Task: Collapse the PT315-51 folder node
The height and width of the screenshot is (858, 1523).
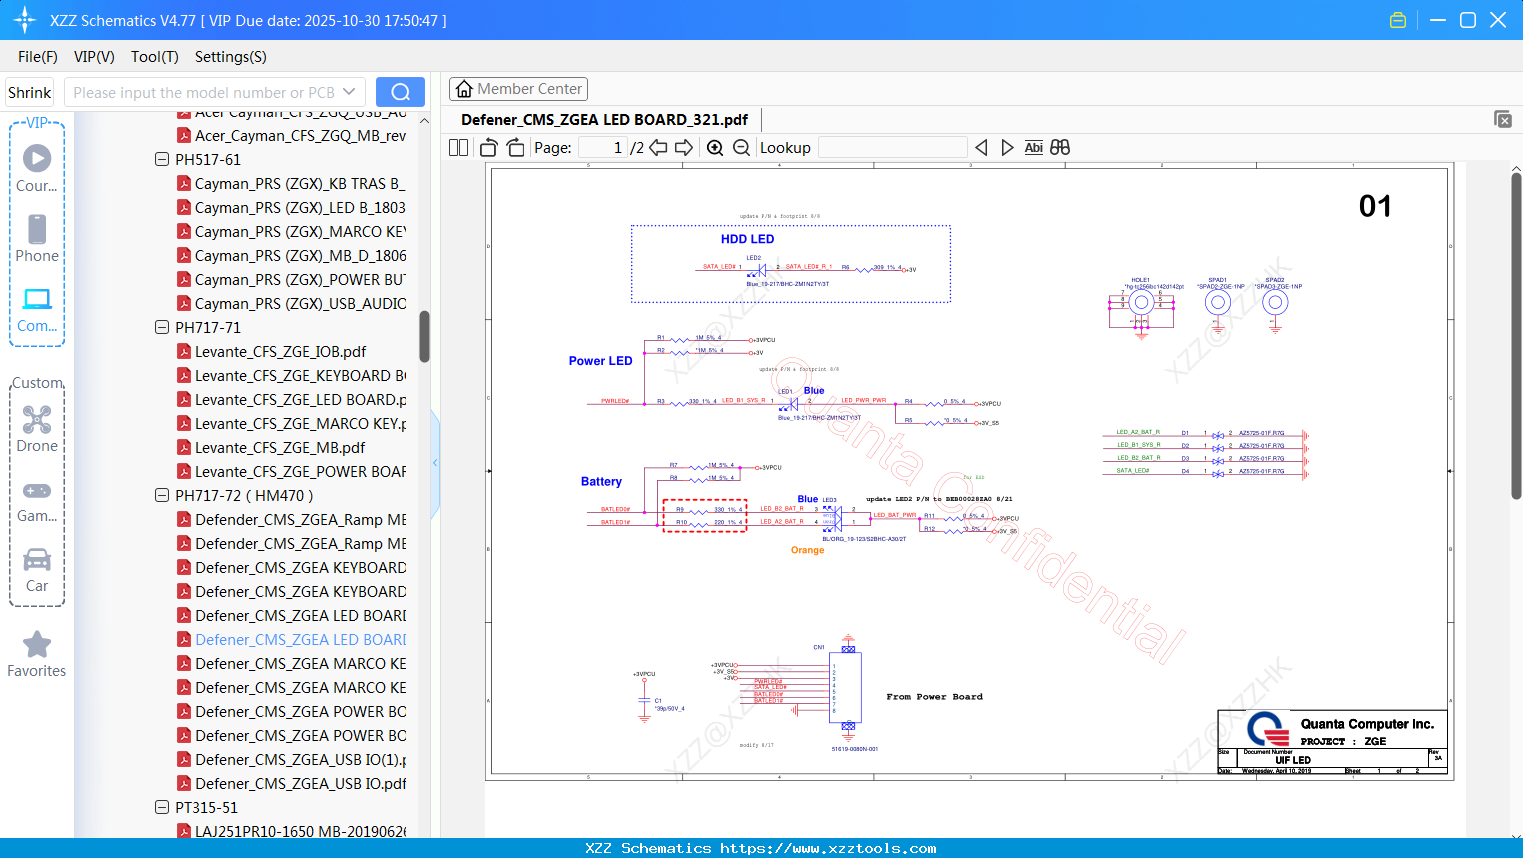Action: pyautogui.click(x=162, y=807)
